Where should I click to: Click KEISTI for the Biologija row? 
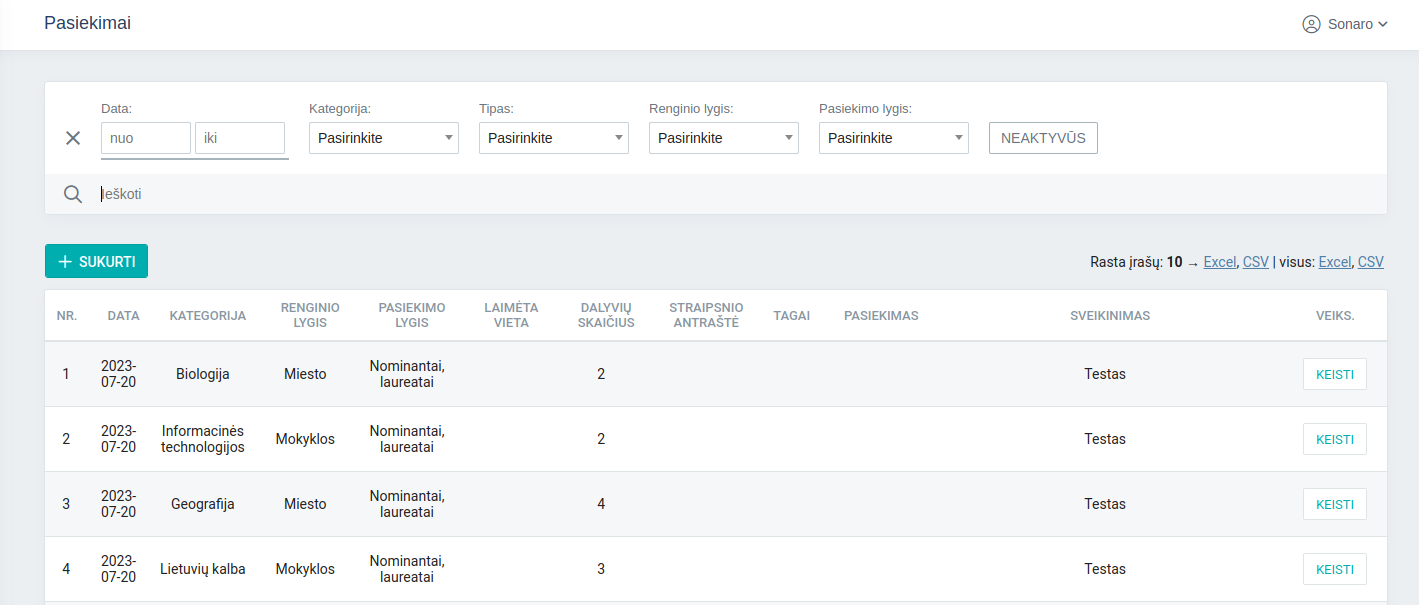(1334, 374)
